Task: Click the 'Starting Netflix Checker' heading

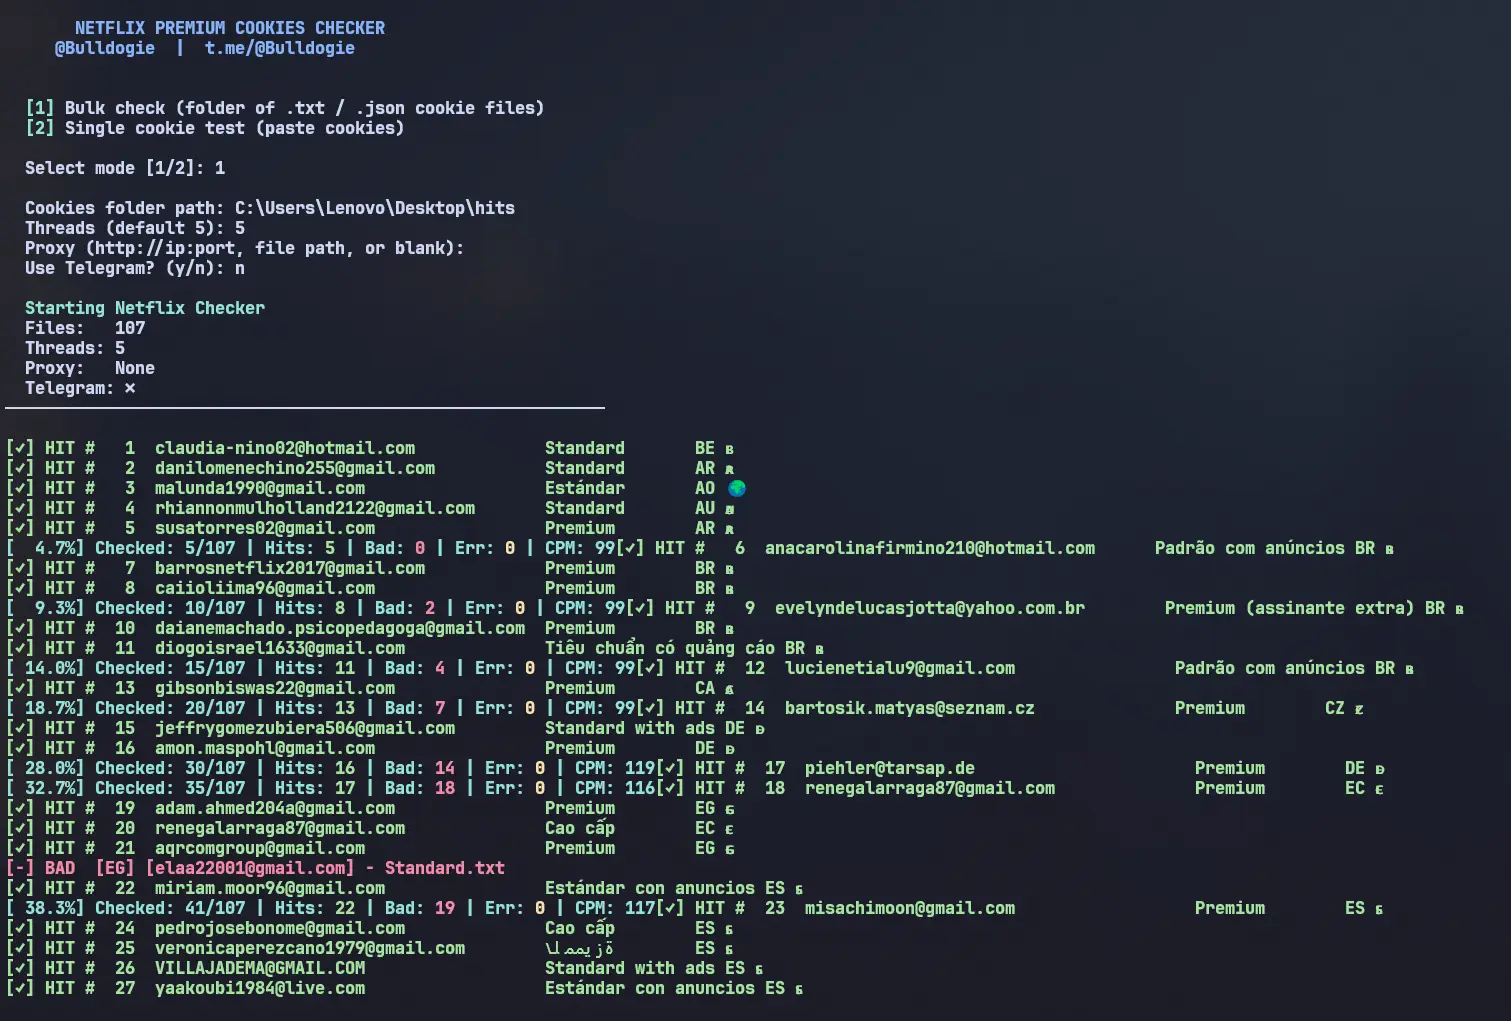Action: click(x=145, y=308)
